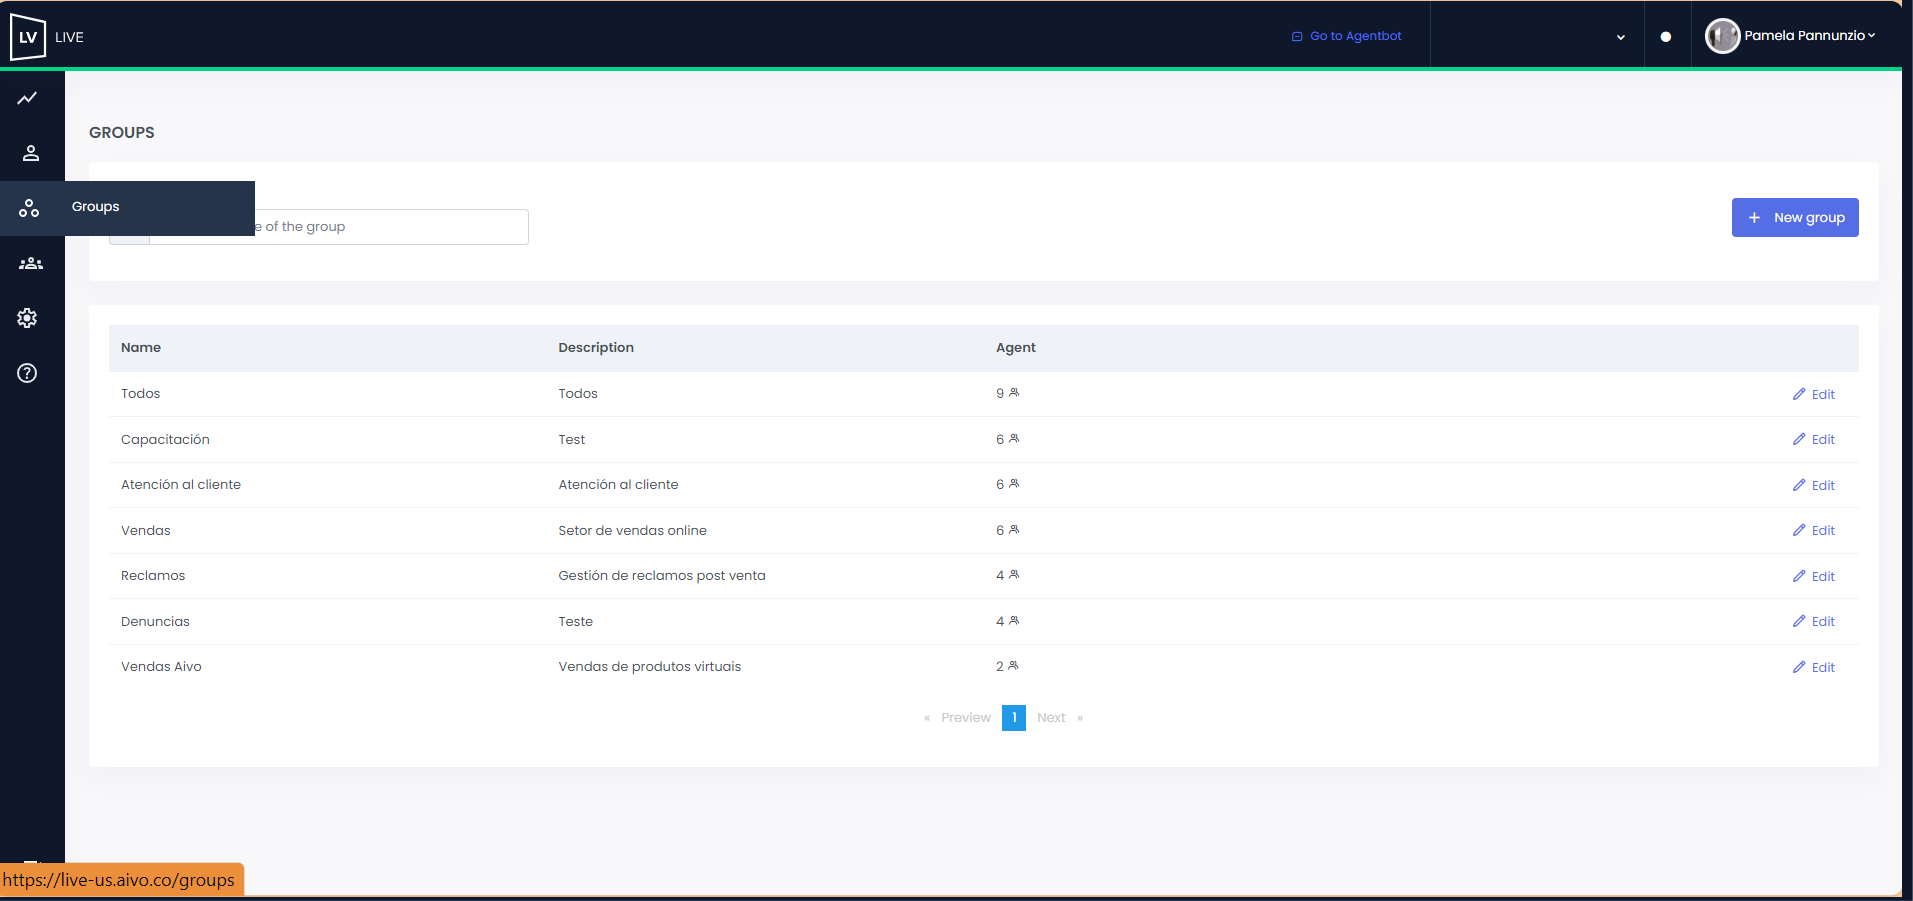This screenshot has width=1913, height=901.
Task: Edit the Reclamos group
Action: 1814,576
